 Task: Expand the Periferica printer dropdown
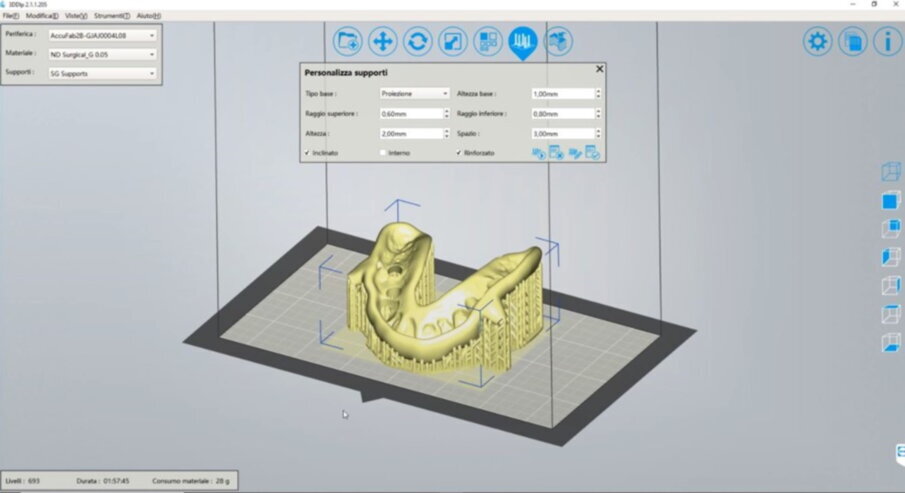coord(103,35)
